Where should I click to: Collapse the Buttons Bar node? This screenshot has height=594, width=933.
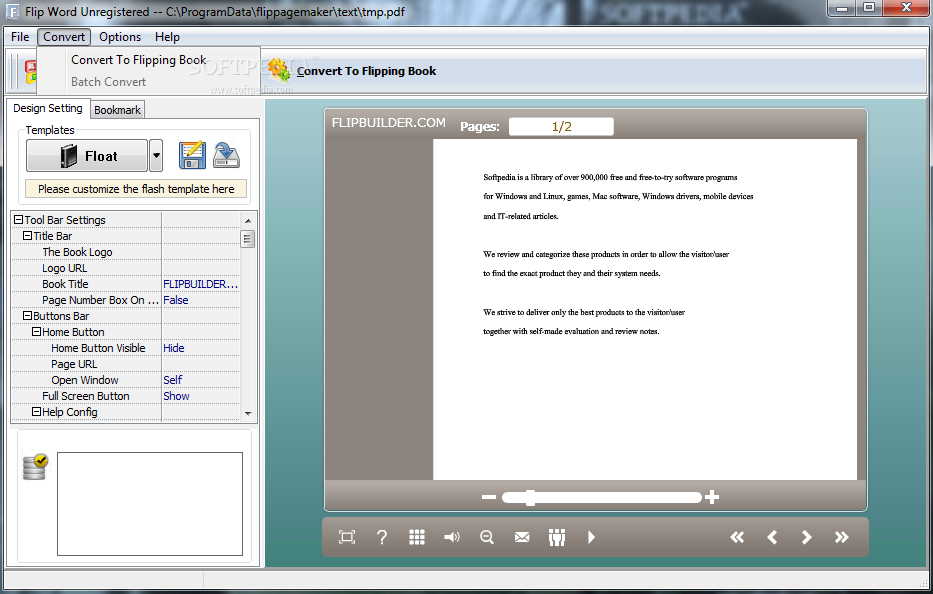coord(27,315)
